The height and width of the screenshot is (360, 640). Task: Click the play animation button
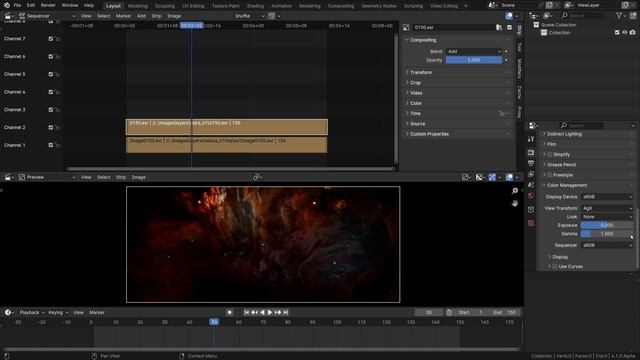tap(270, 312)
